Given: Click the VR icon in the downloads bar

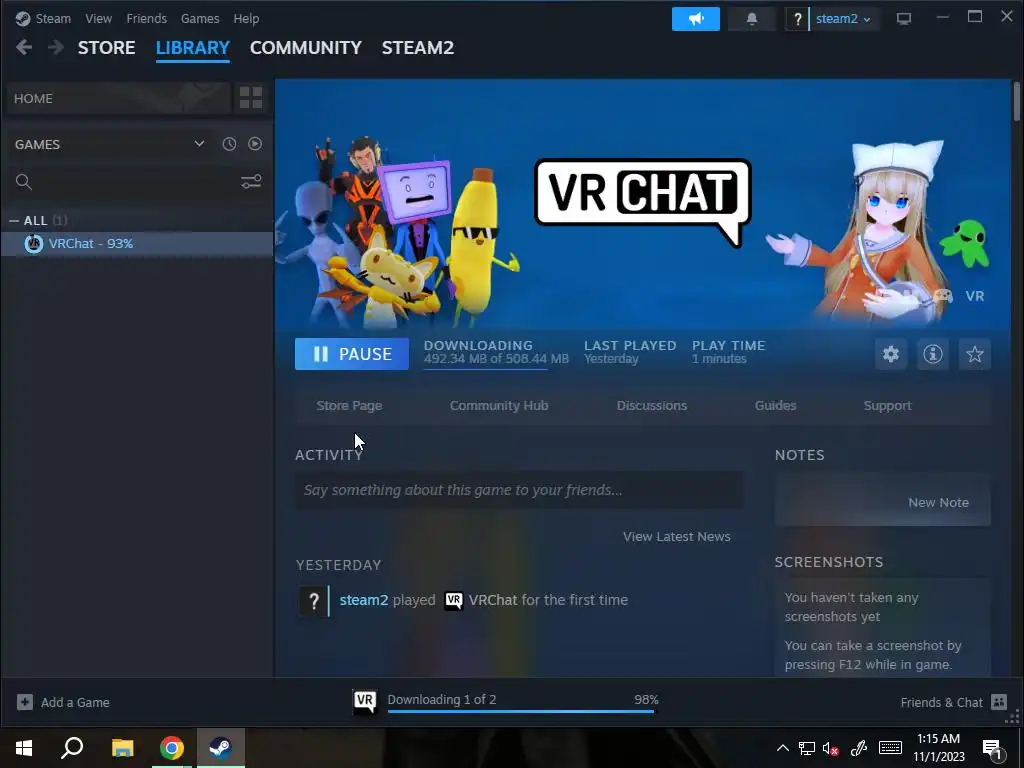Looking at the screenshot, I should 364,701.
